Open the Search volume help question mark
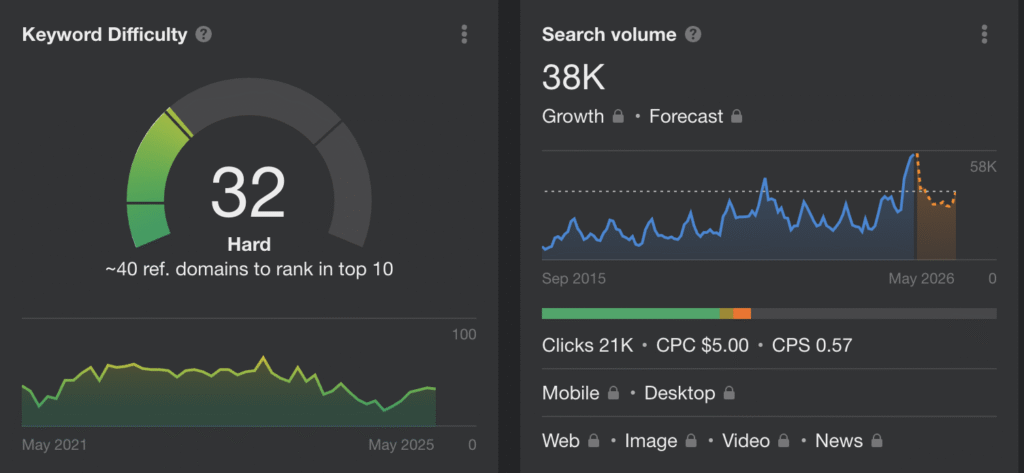The width and height of the screenshot is (1024, 473). 693,35
